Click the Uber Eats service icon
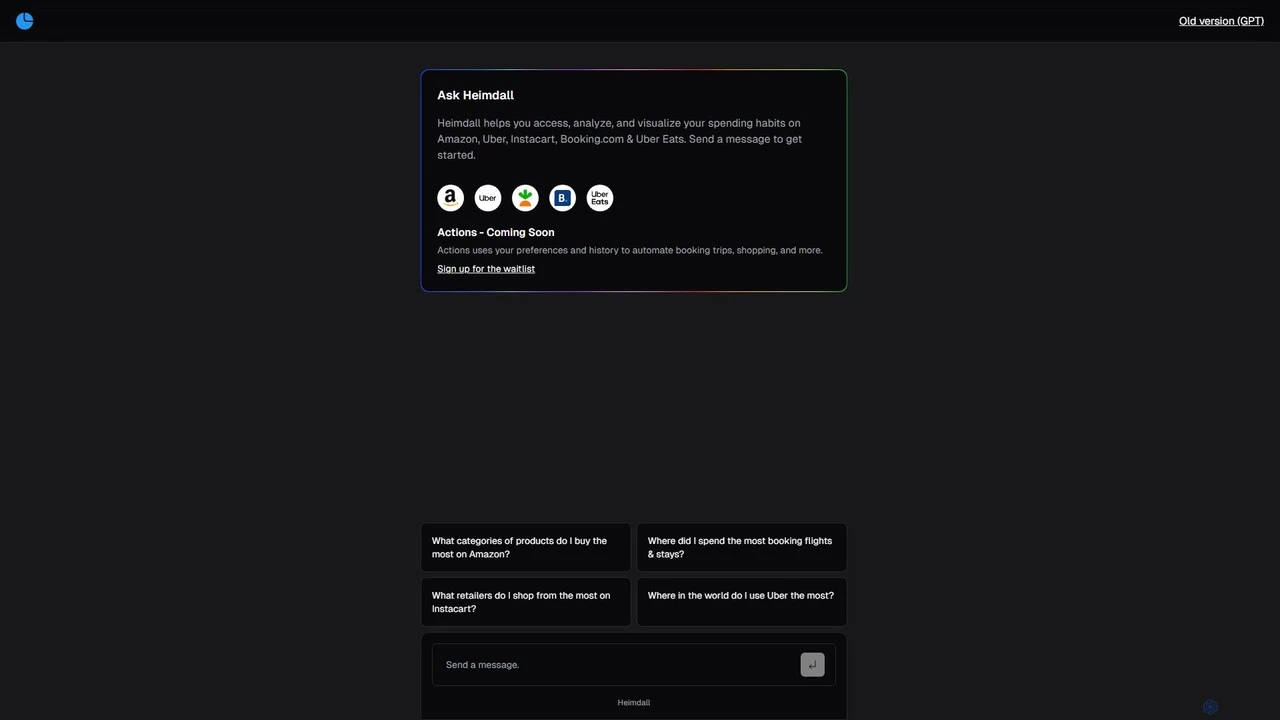This screenshot has width=1280, height=720. [x=600, y=198]
